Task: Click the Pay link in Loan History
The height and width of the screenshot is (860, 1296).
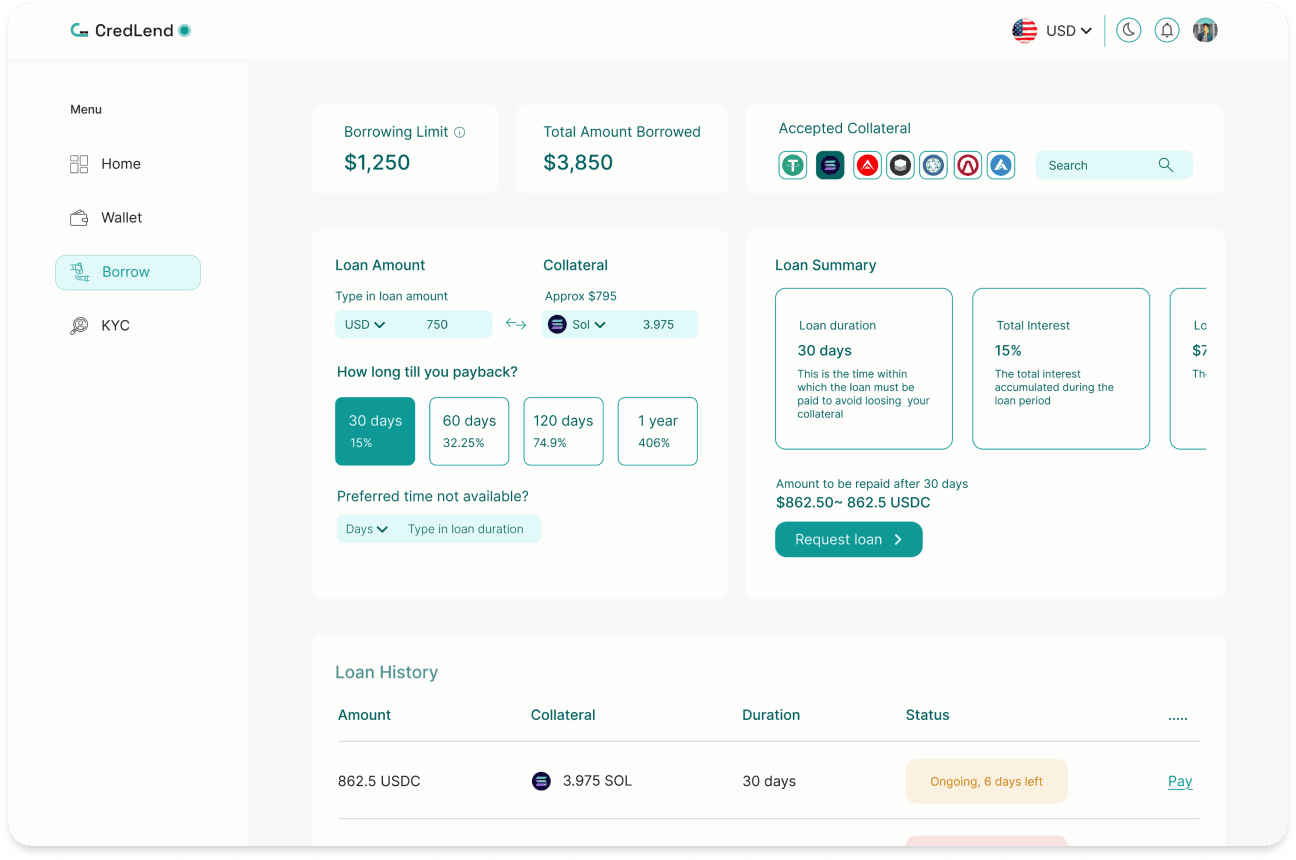Action: (1179, 781)
